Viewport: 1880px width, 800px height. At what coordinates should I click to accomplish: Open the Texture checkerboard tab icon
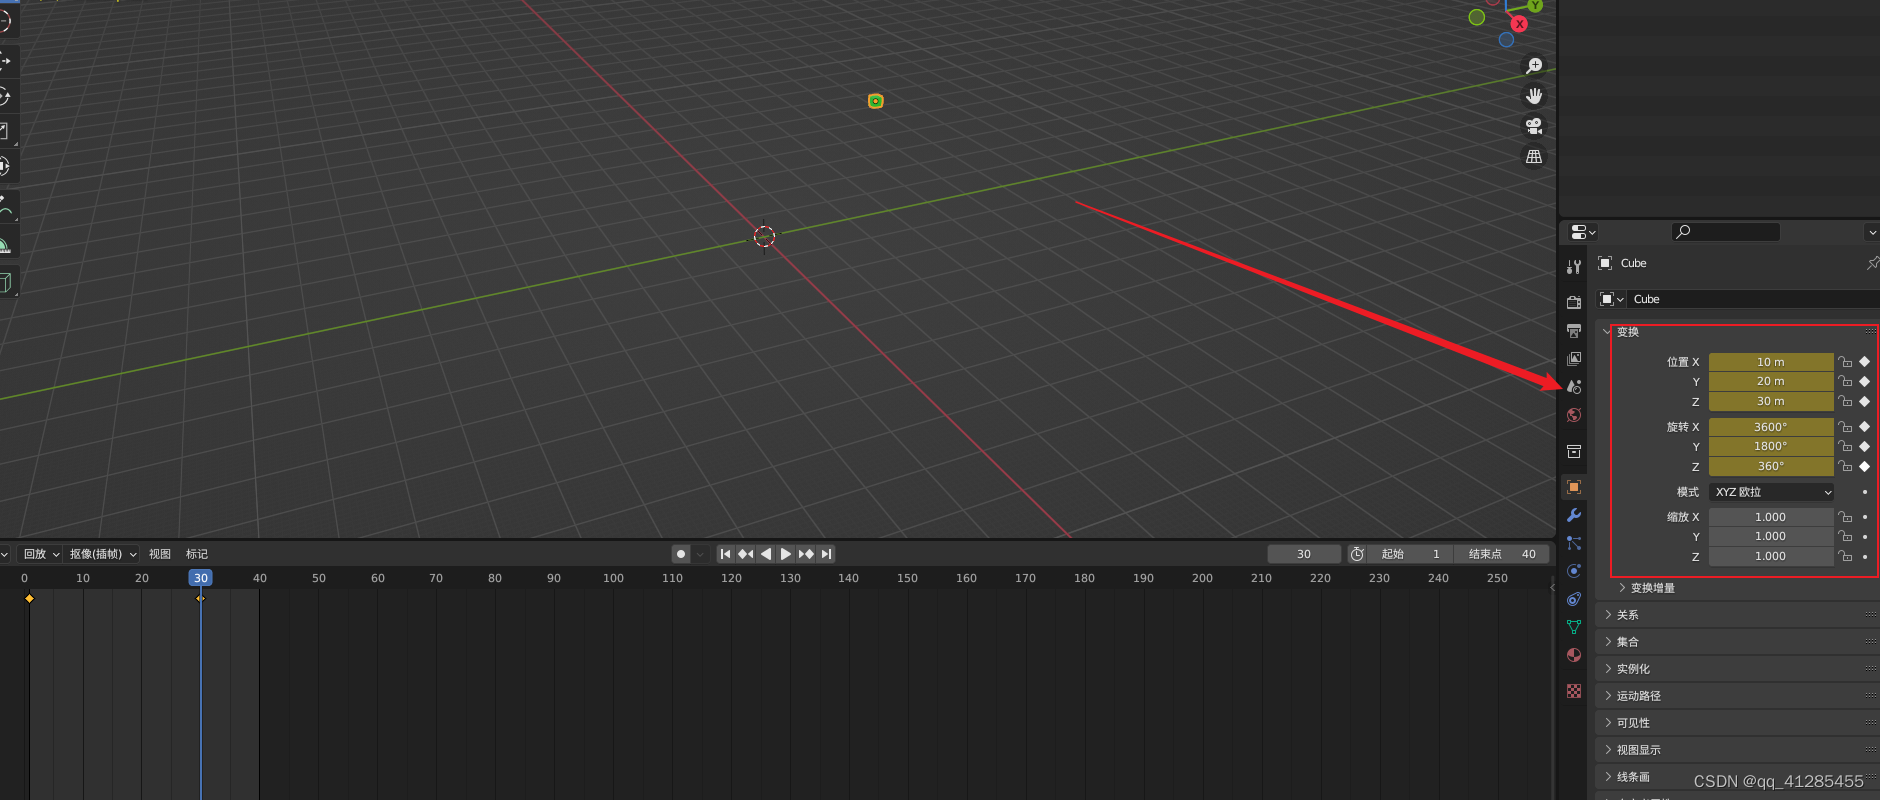(x=1574, y=691)
